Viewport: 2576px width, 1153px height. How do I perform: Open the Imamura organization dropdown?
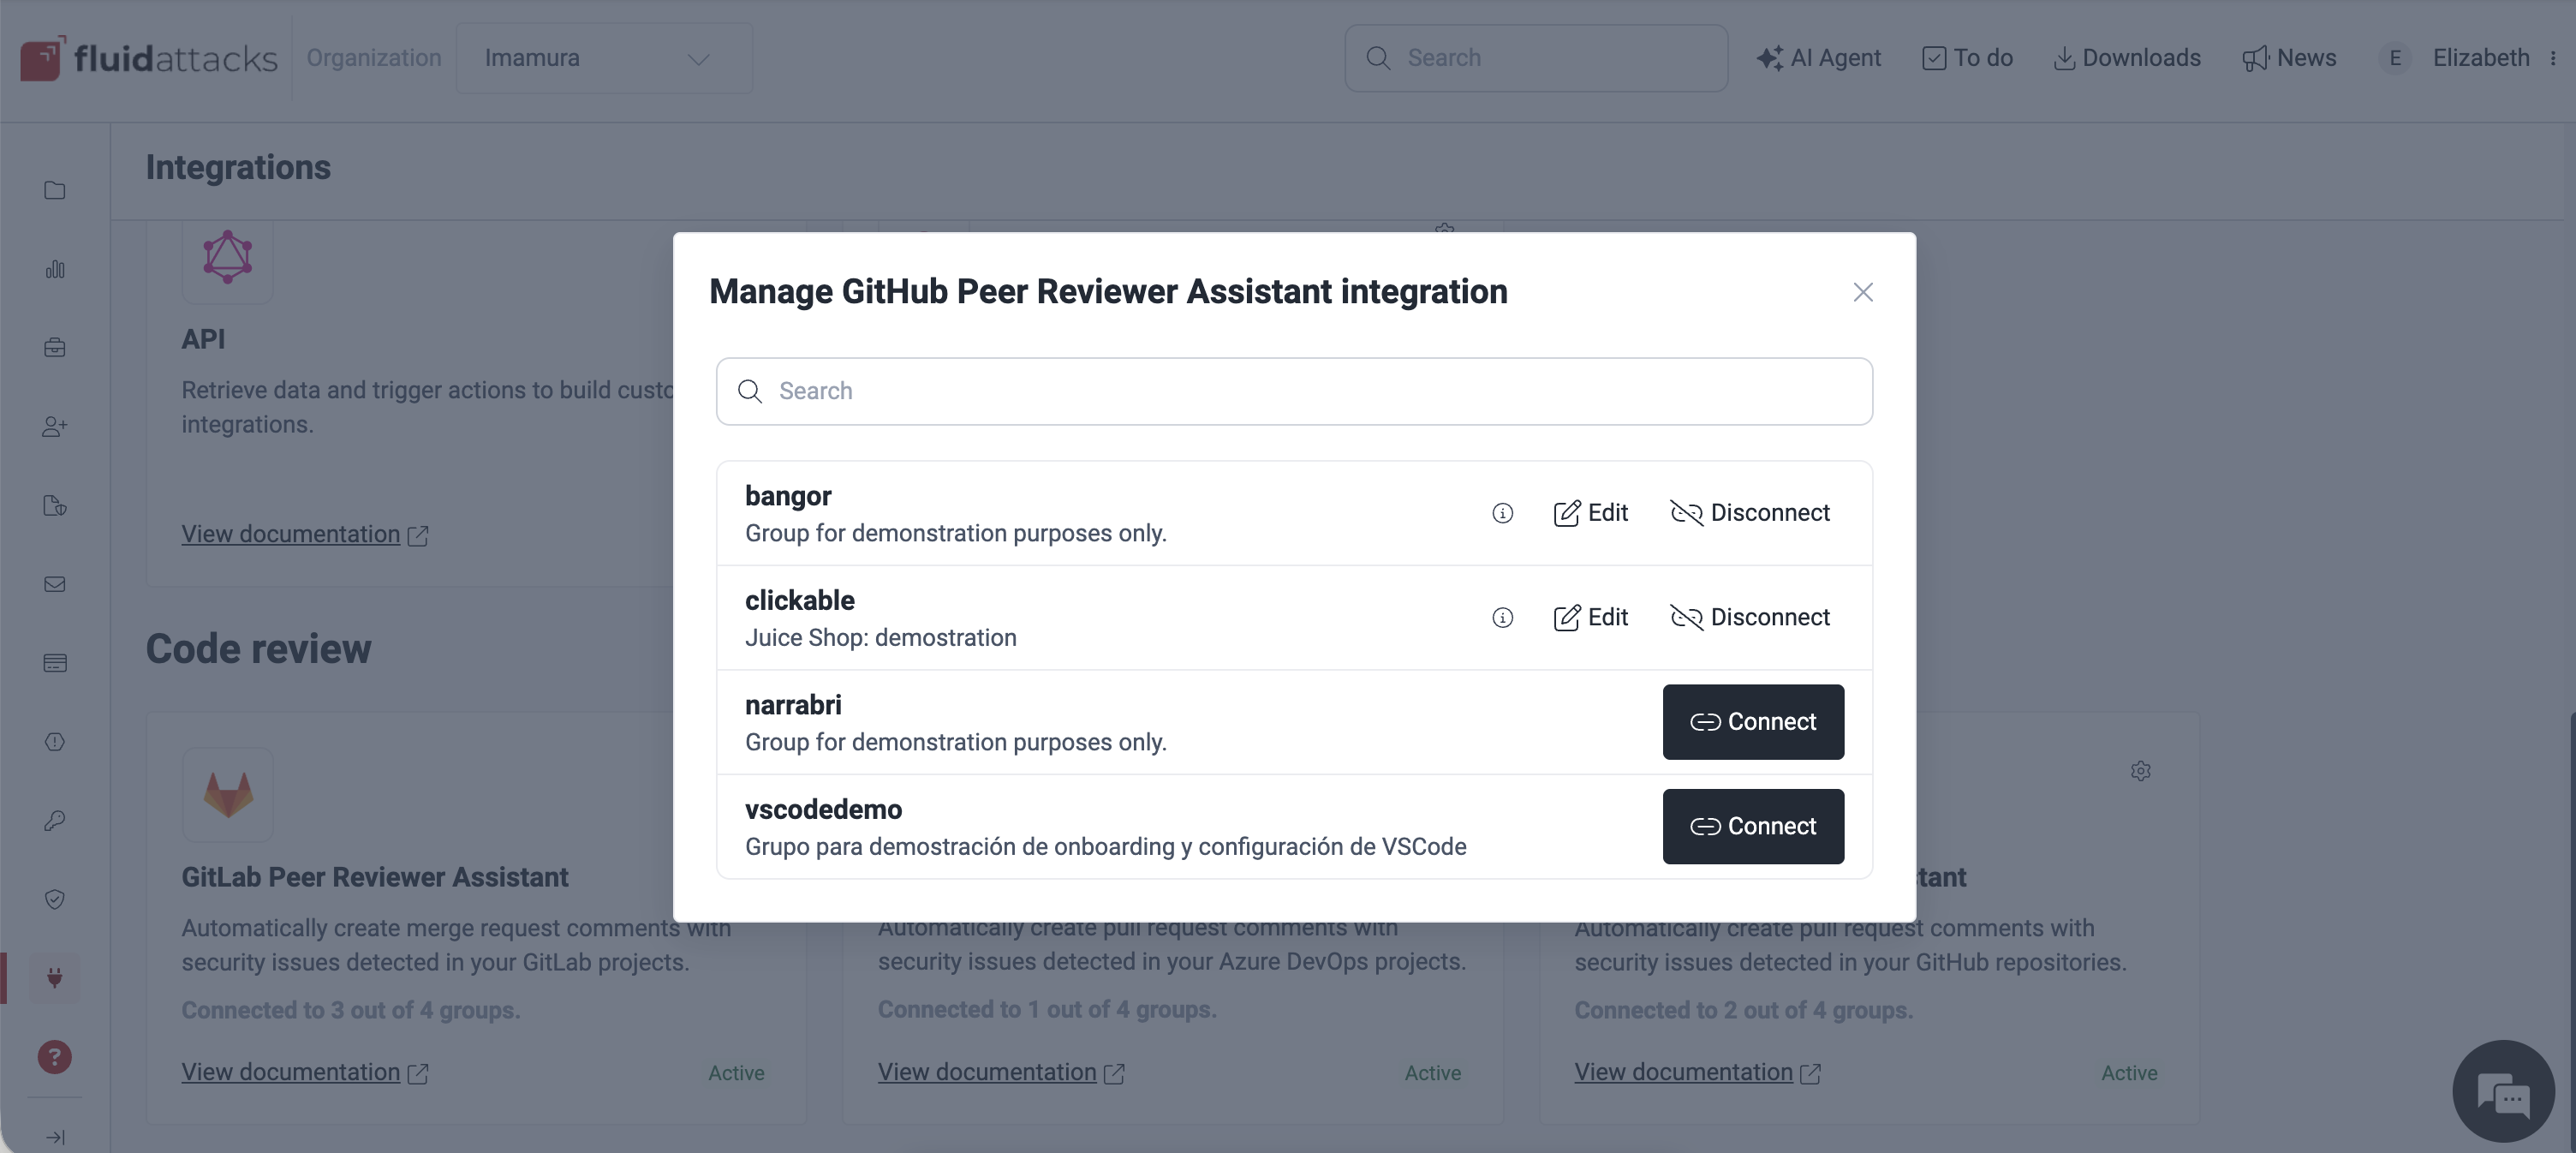click(x=604, y=58)
